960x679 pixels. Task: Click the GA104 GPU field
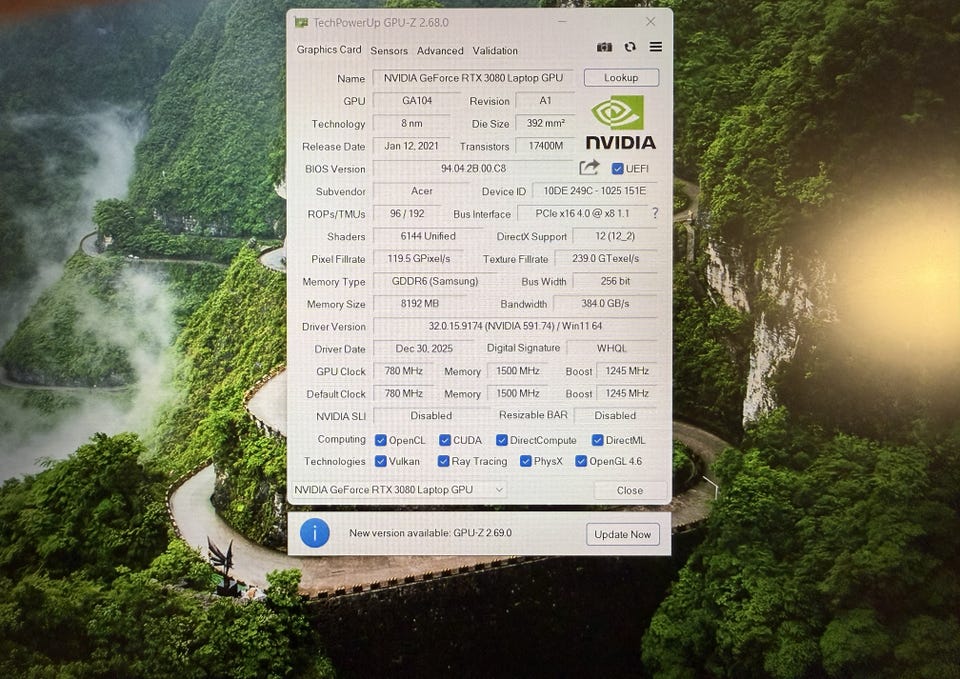pyautogui.click(x=416, y=100)
